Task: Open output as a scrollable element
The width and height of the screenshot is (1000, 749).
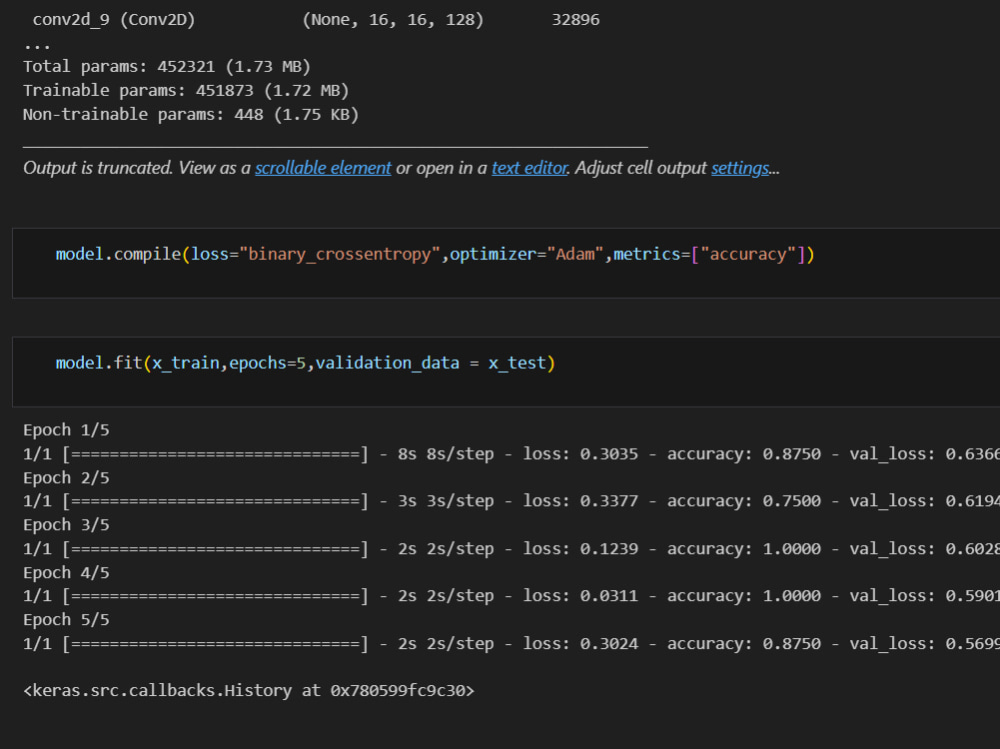Action: (x=322, y=167)
